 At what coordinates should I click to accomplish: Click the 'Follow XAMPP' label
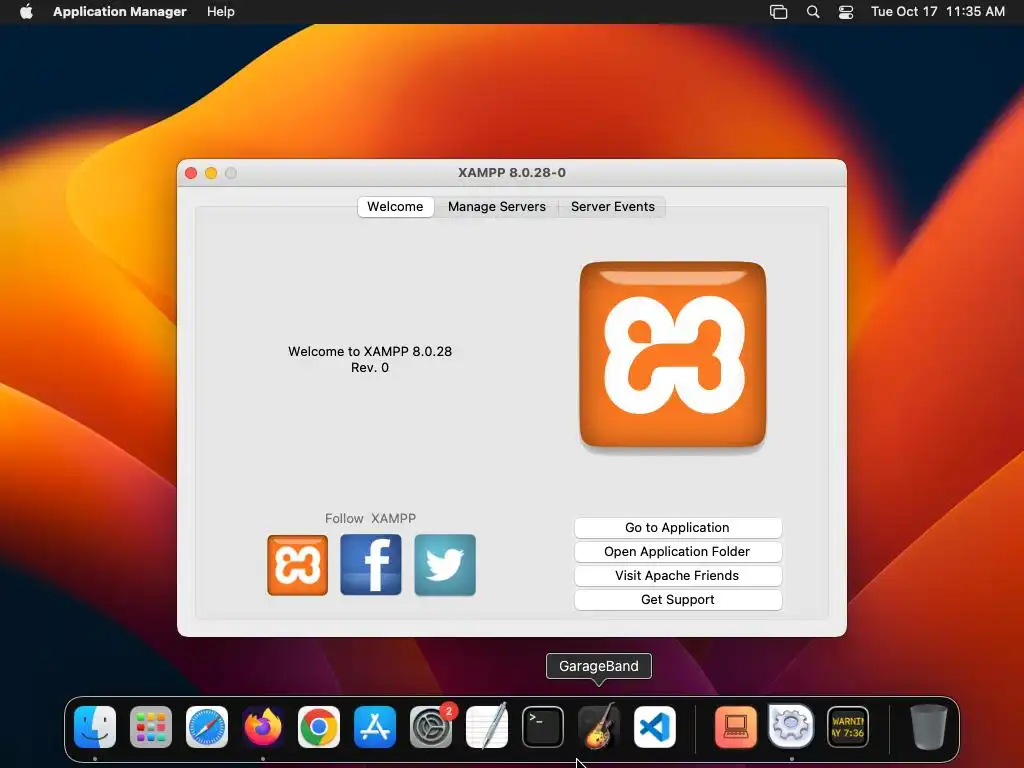click(x=370, y=519)
